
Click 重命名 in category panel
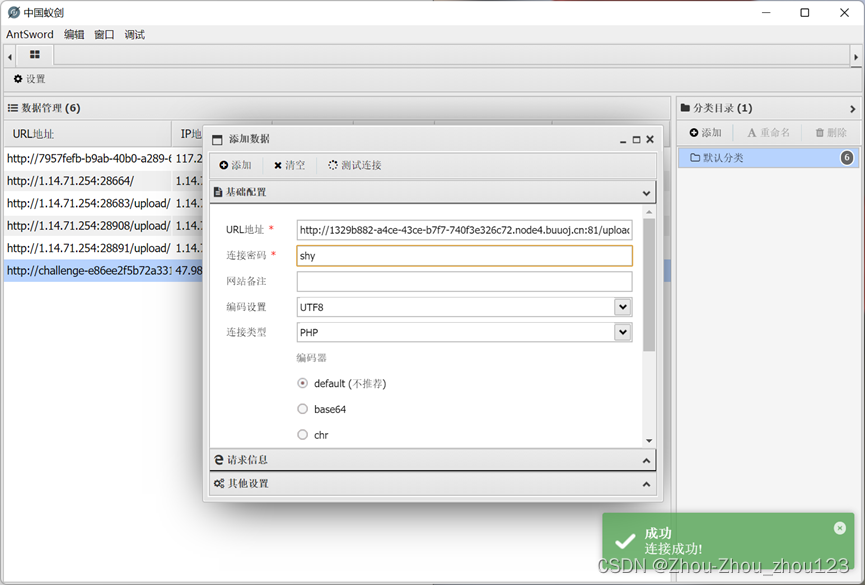[x=768, y=132]
